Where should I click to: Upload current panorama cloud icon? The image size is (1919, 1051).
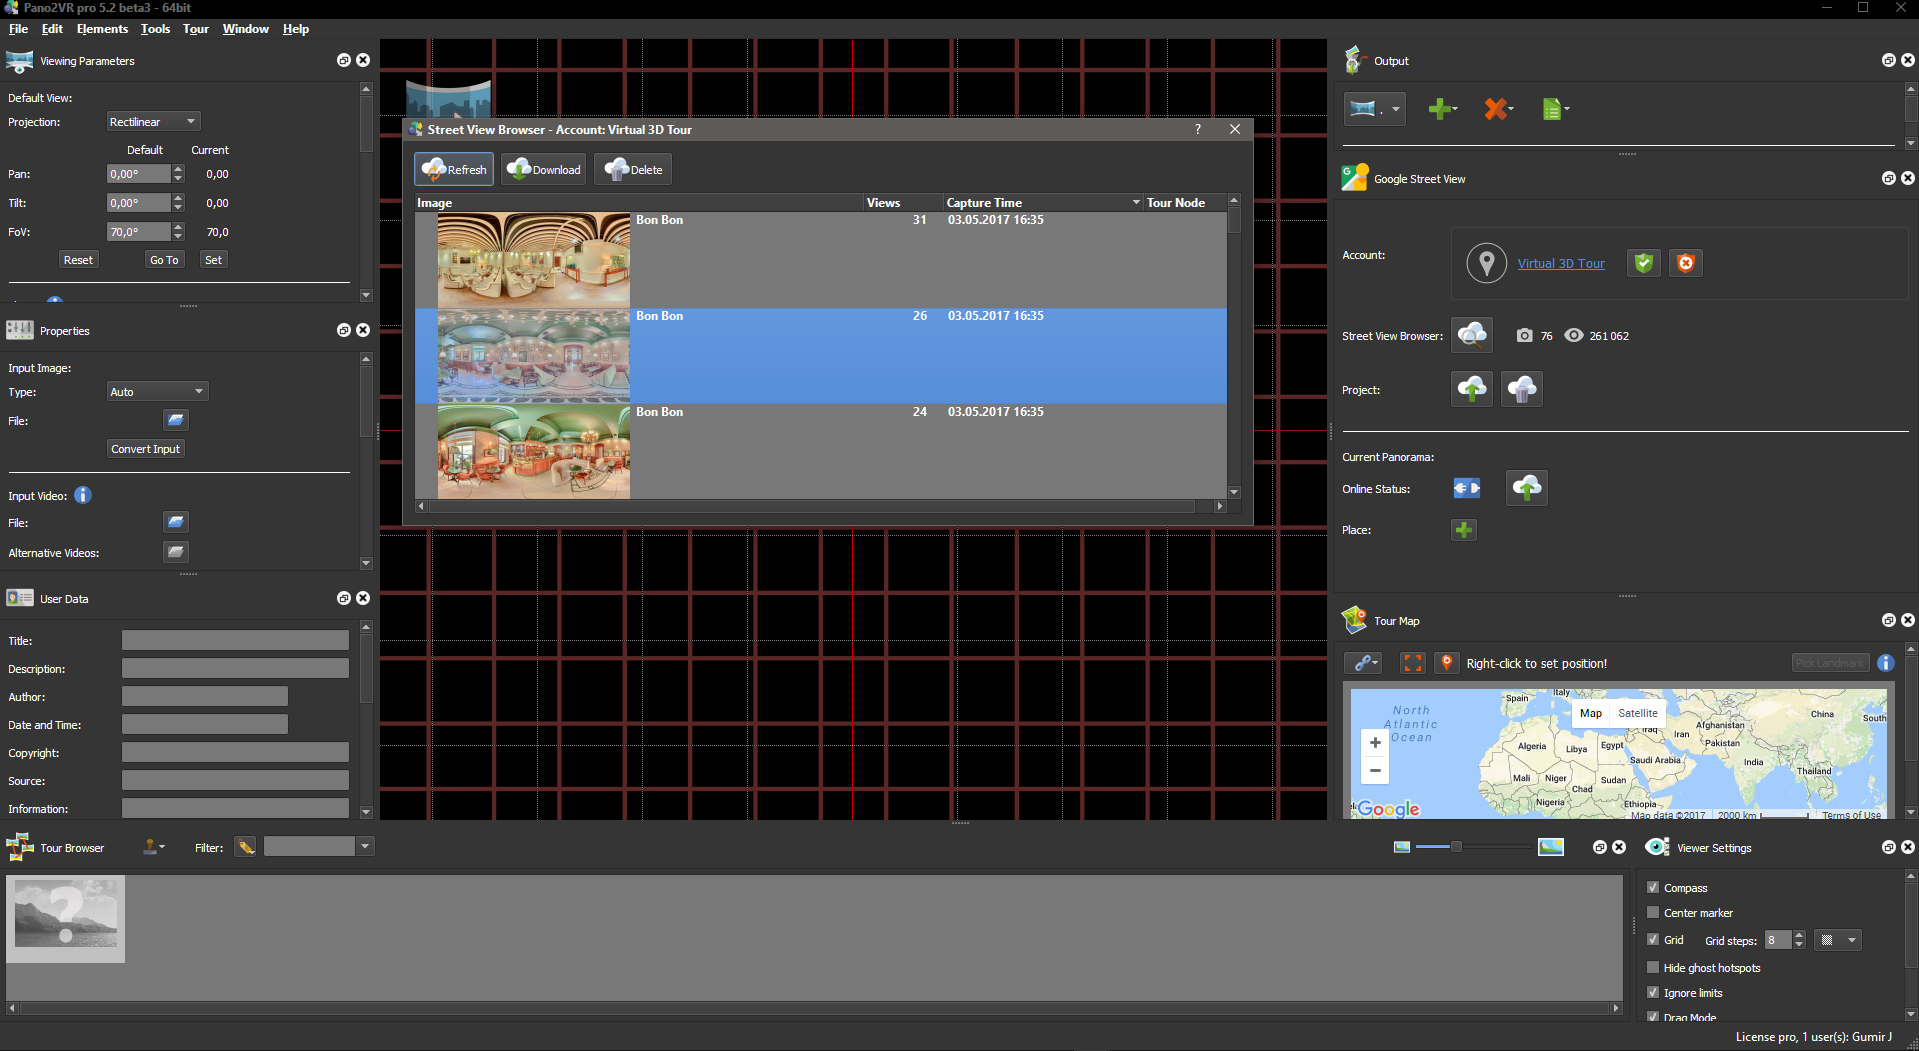pyautogui.click(x=1527, y=488)
